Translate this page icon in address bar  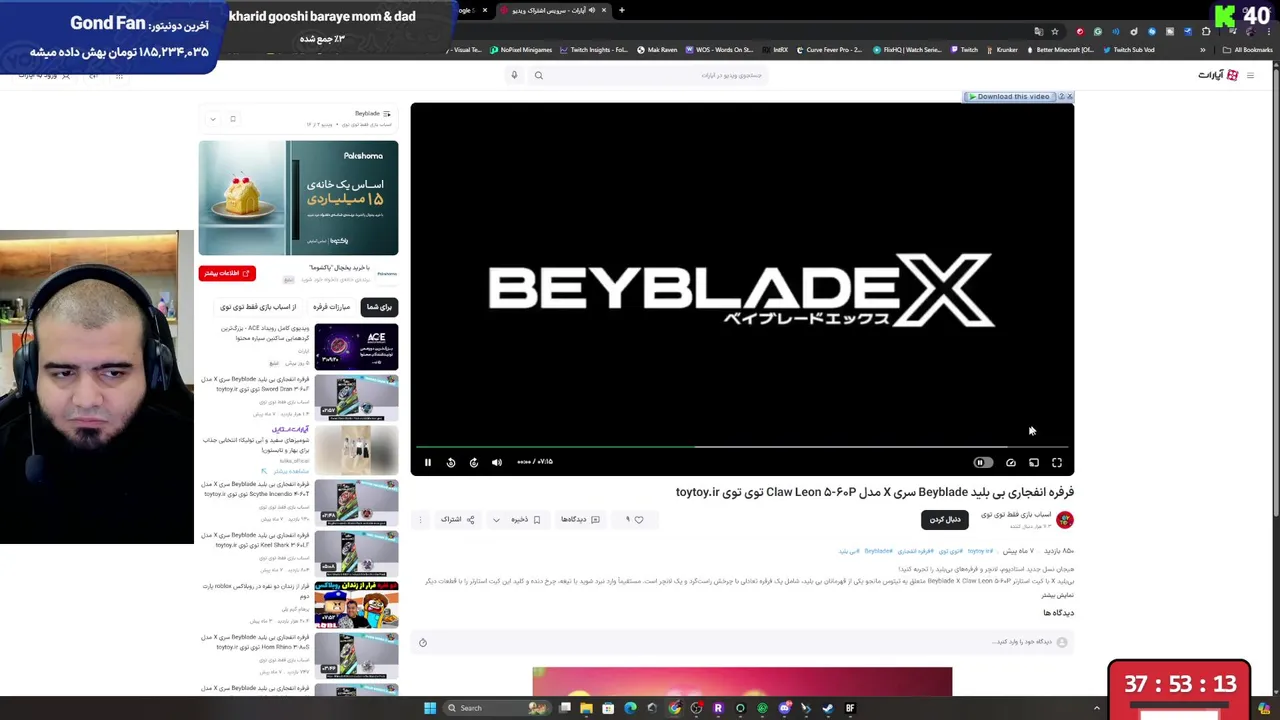click(x=1038, y=31)
